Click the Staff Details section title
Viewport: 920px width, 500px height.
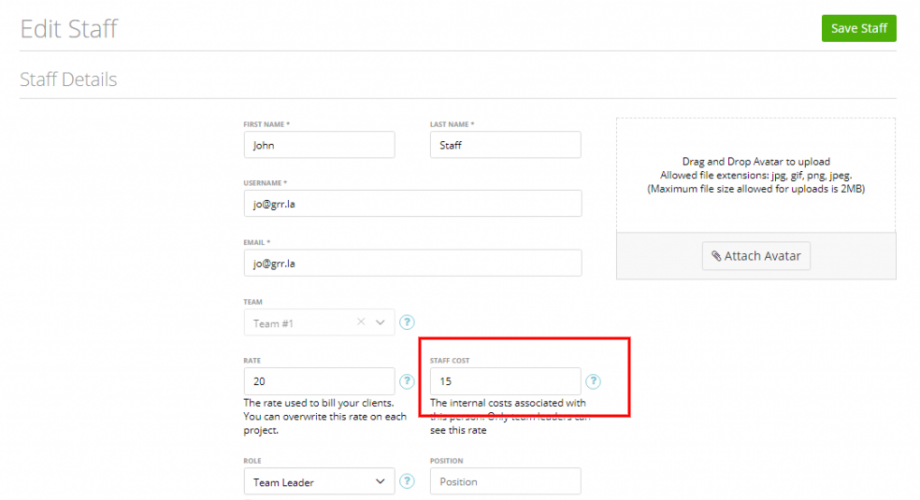[x=69, y=79]
